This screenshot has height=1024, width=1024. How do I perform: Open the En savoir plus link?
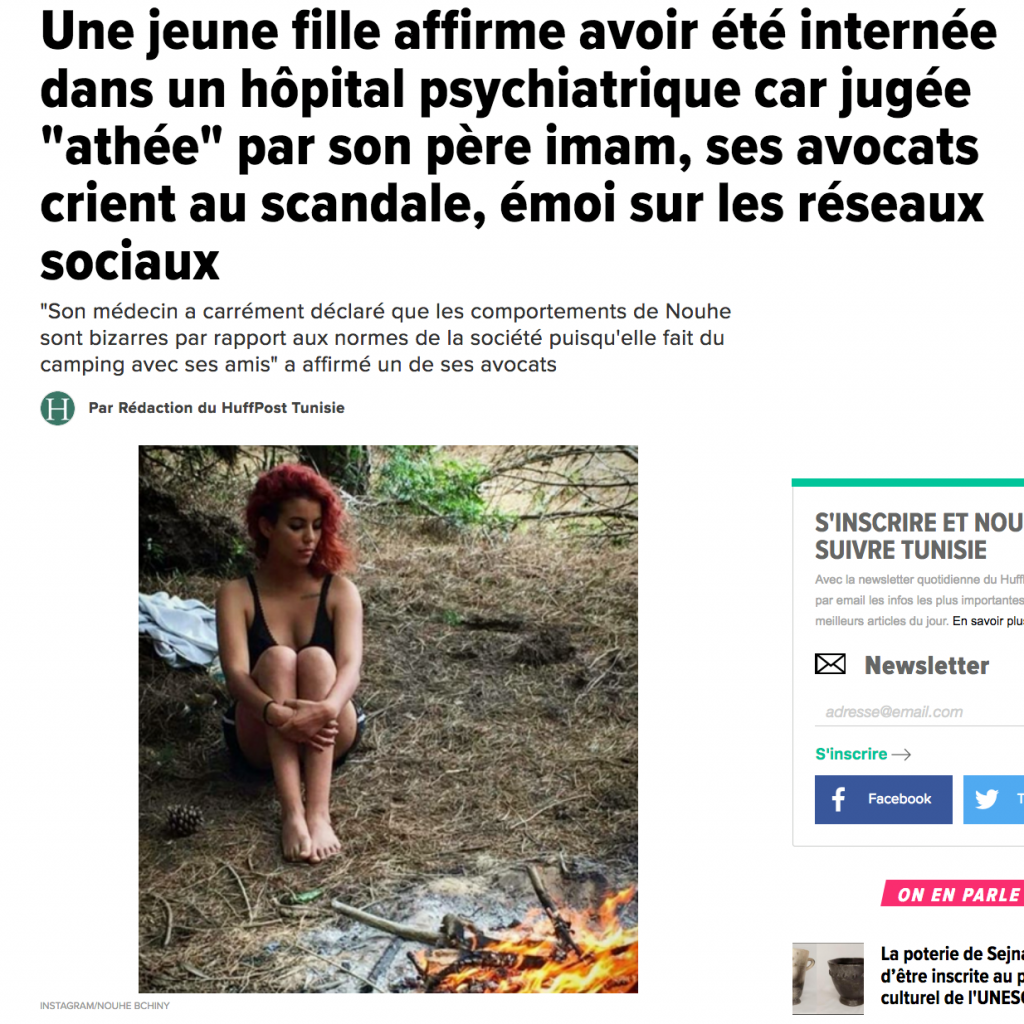988,621
